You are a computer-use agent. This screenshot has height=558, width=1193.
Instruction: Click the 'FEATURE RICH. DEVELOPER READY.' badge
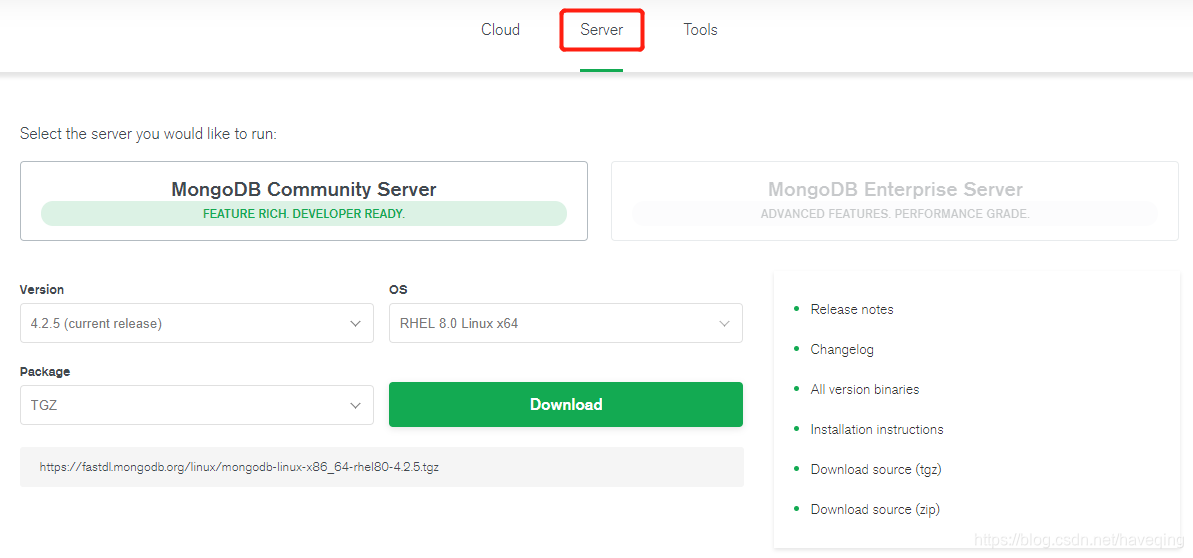[x=304, y=214]
